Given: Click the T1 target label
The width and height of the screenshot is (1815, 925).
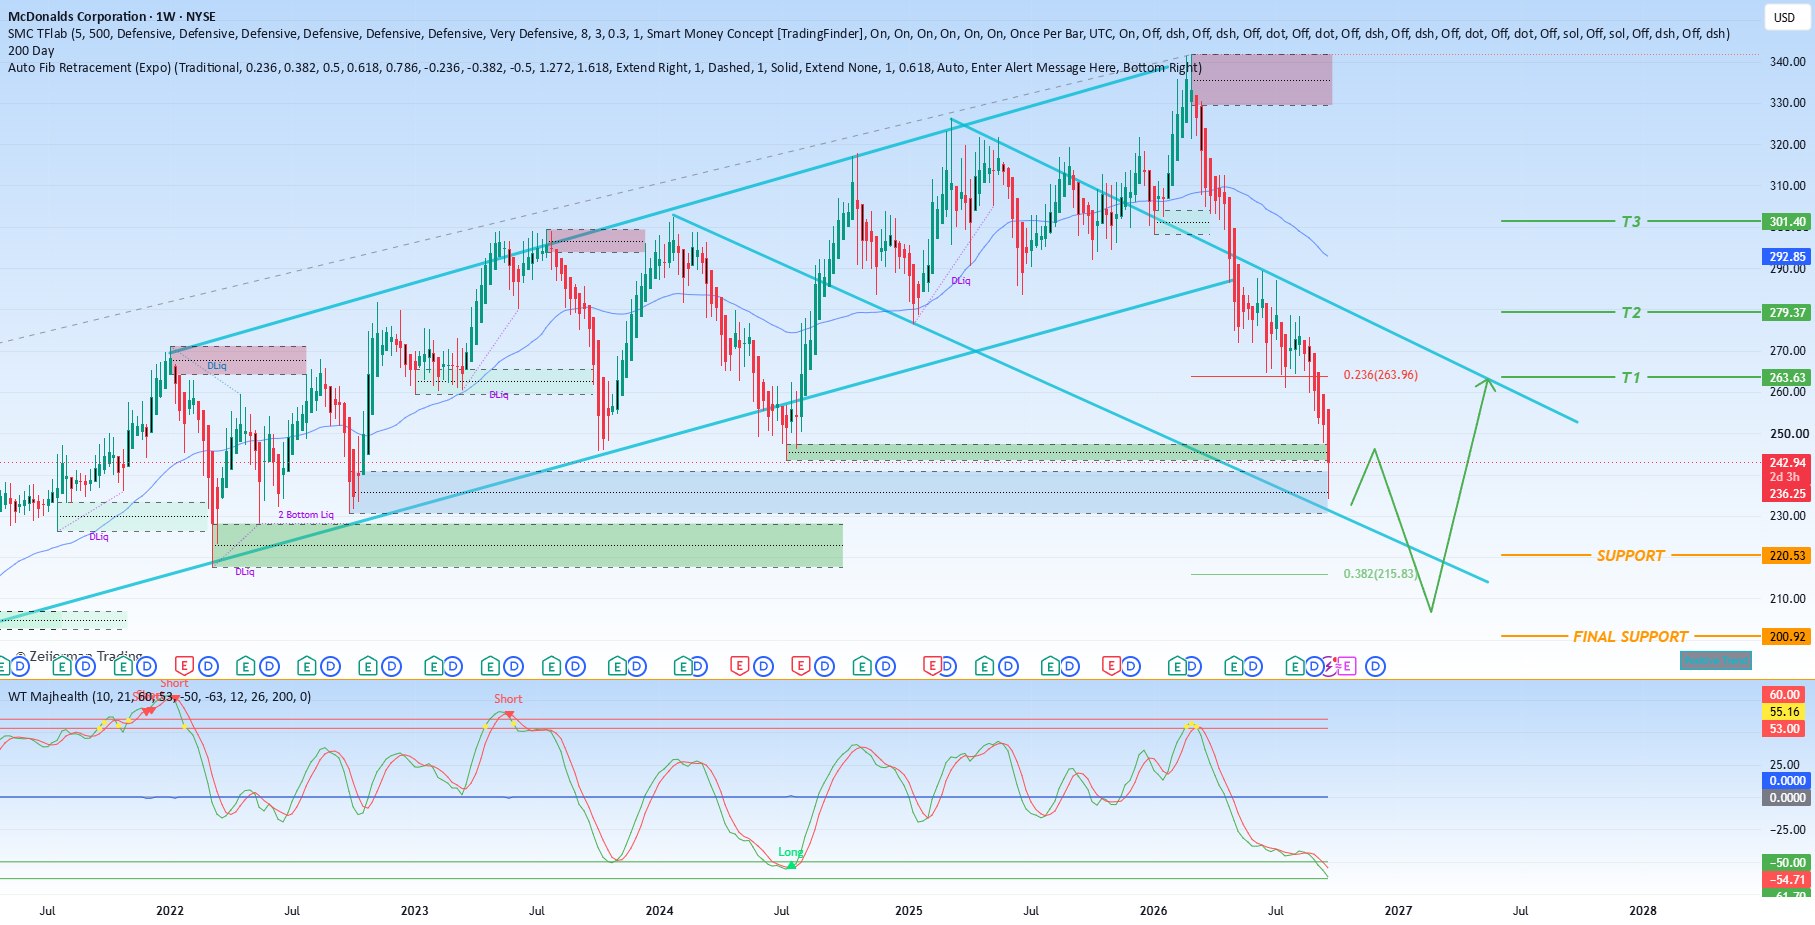Looking at the screenshot, I should click(x=1631, y=377).
